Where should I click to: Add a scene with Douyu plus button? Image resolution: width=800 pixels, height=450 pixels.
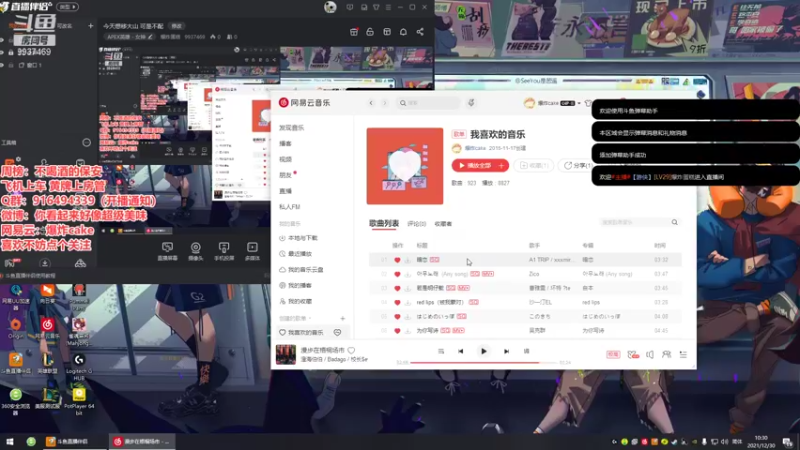coord(90,26)
